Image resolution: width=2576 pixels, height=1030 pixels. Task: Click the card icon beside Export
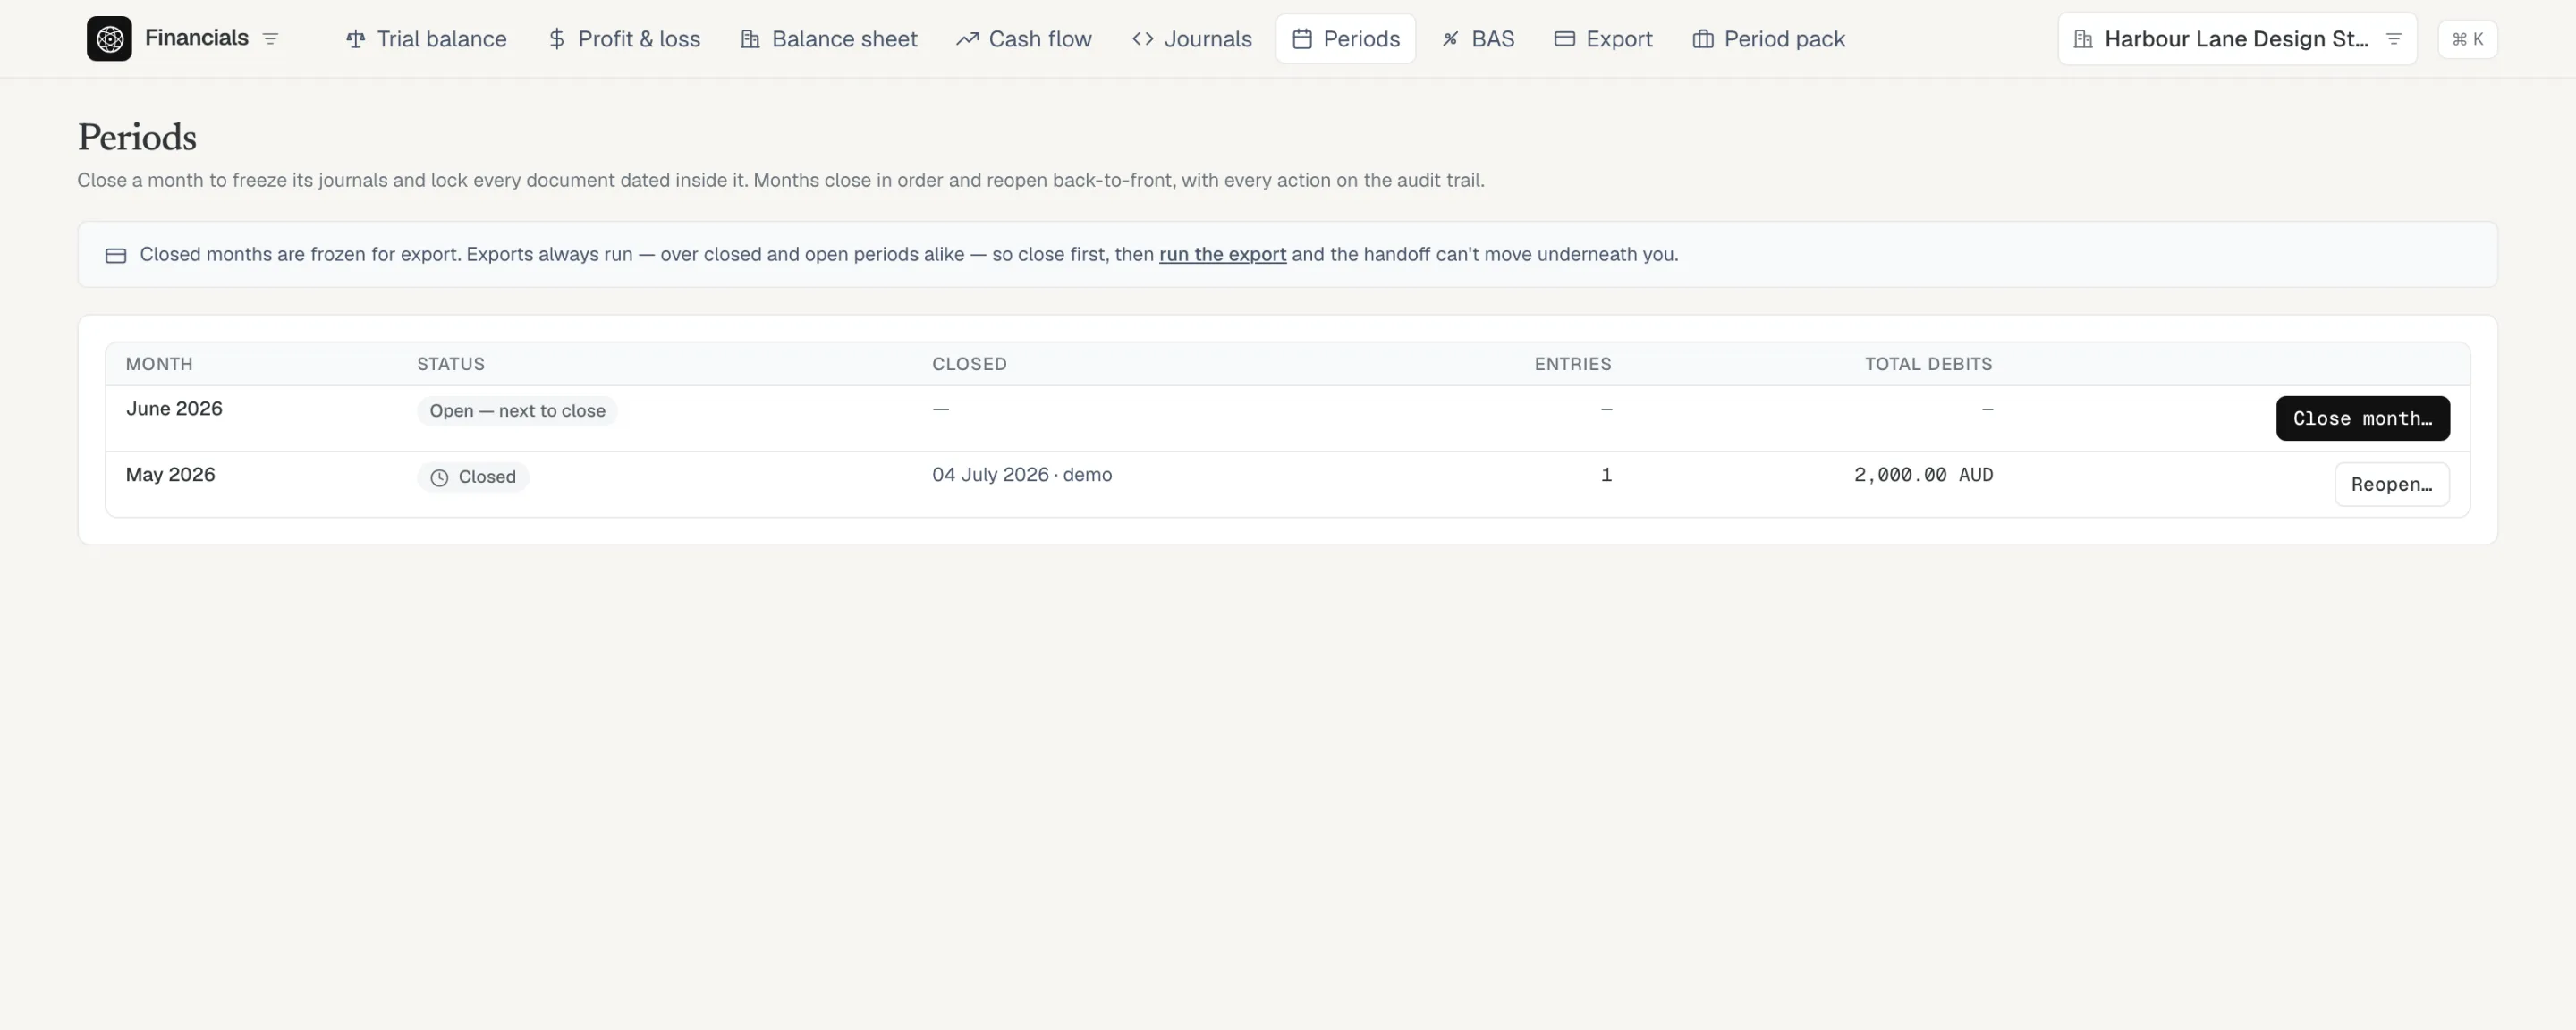[x=1565, y=39]
